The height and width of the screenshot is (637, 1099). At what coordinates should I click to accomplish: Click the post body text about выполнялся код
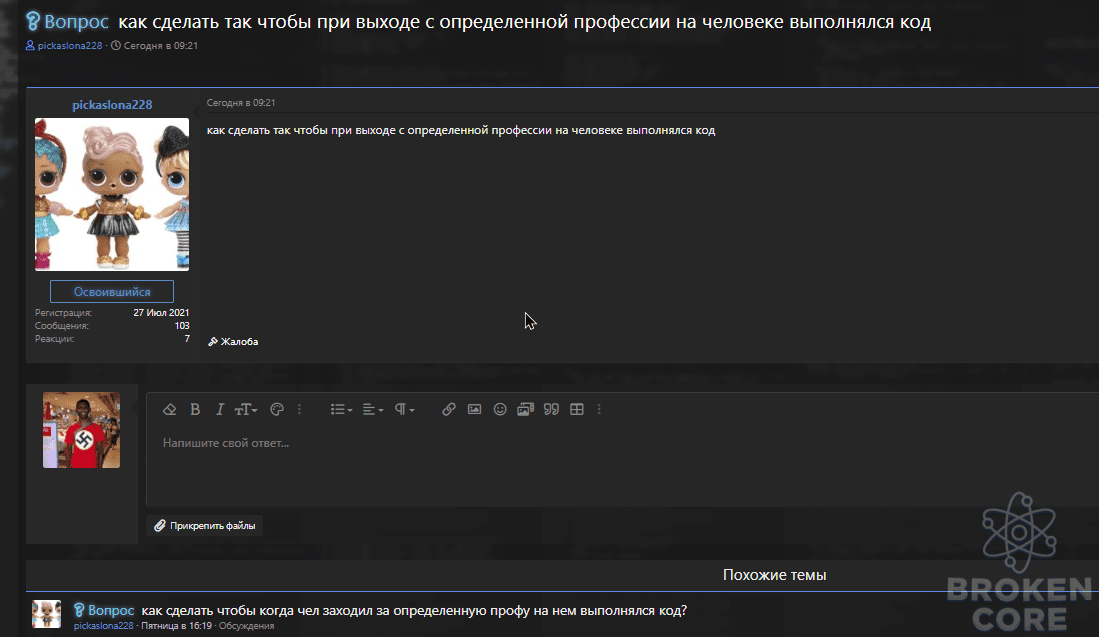click(460, 130)
